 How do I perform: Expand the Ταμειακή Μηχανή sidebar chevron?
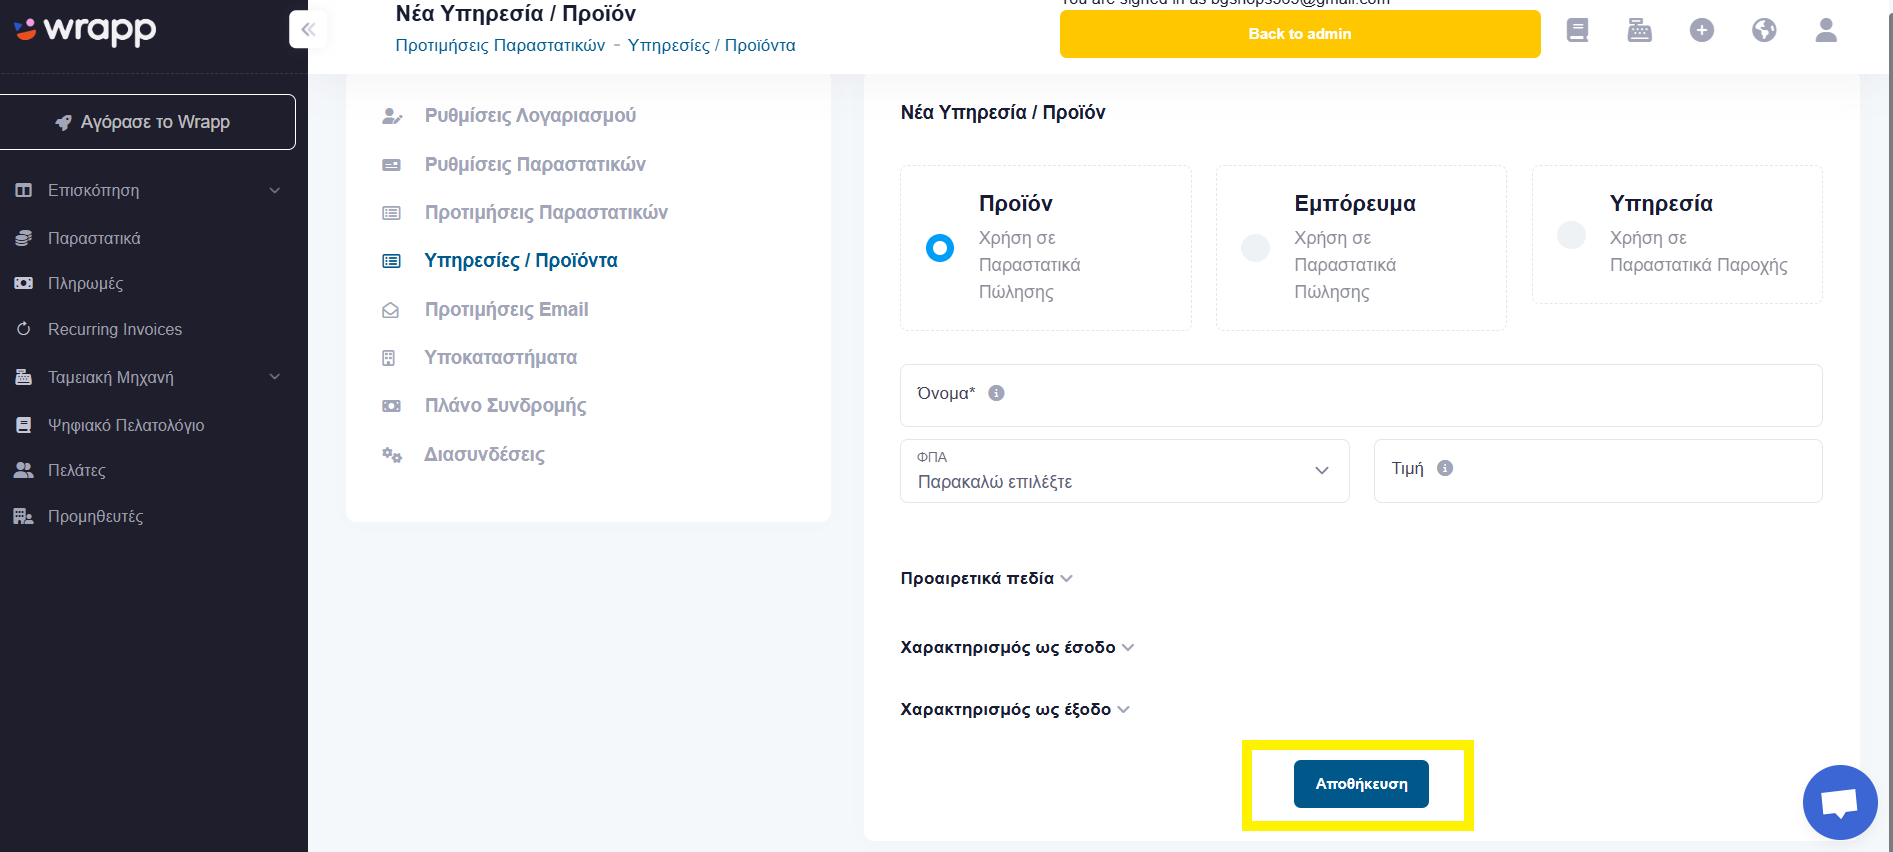coord(275,377)
